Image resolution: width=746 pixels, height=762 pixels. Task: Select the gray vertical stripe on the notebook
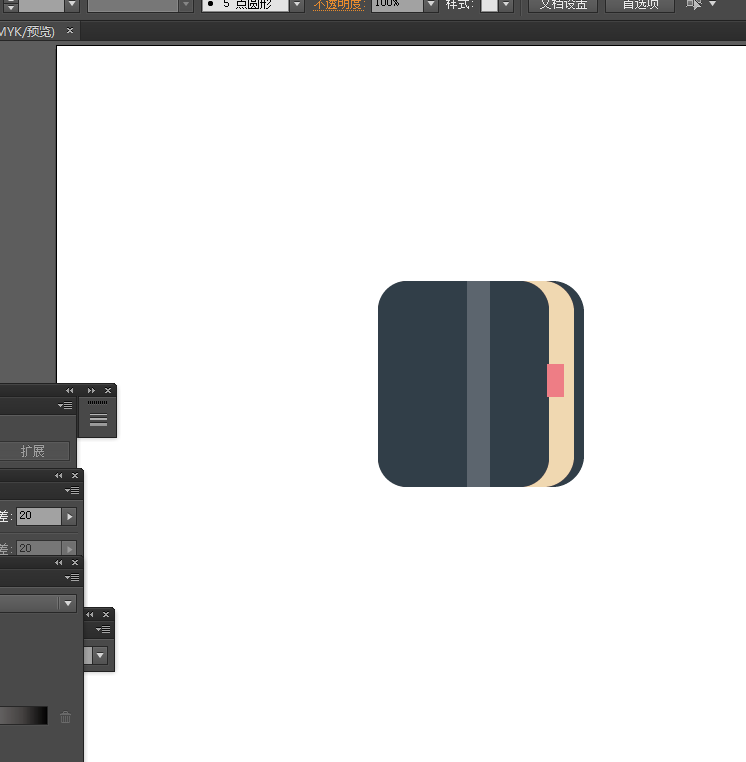point(478,384)
